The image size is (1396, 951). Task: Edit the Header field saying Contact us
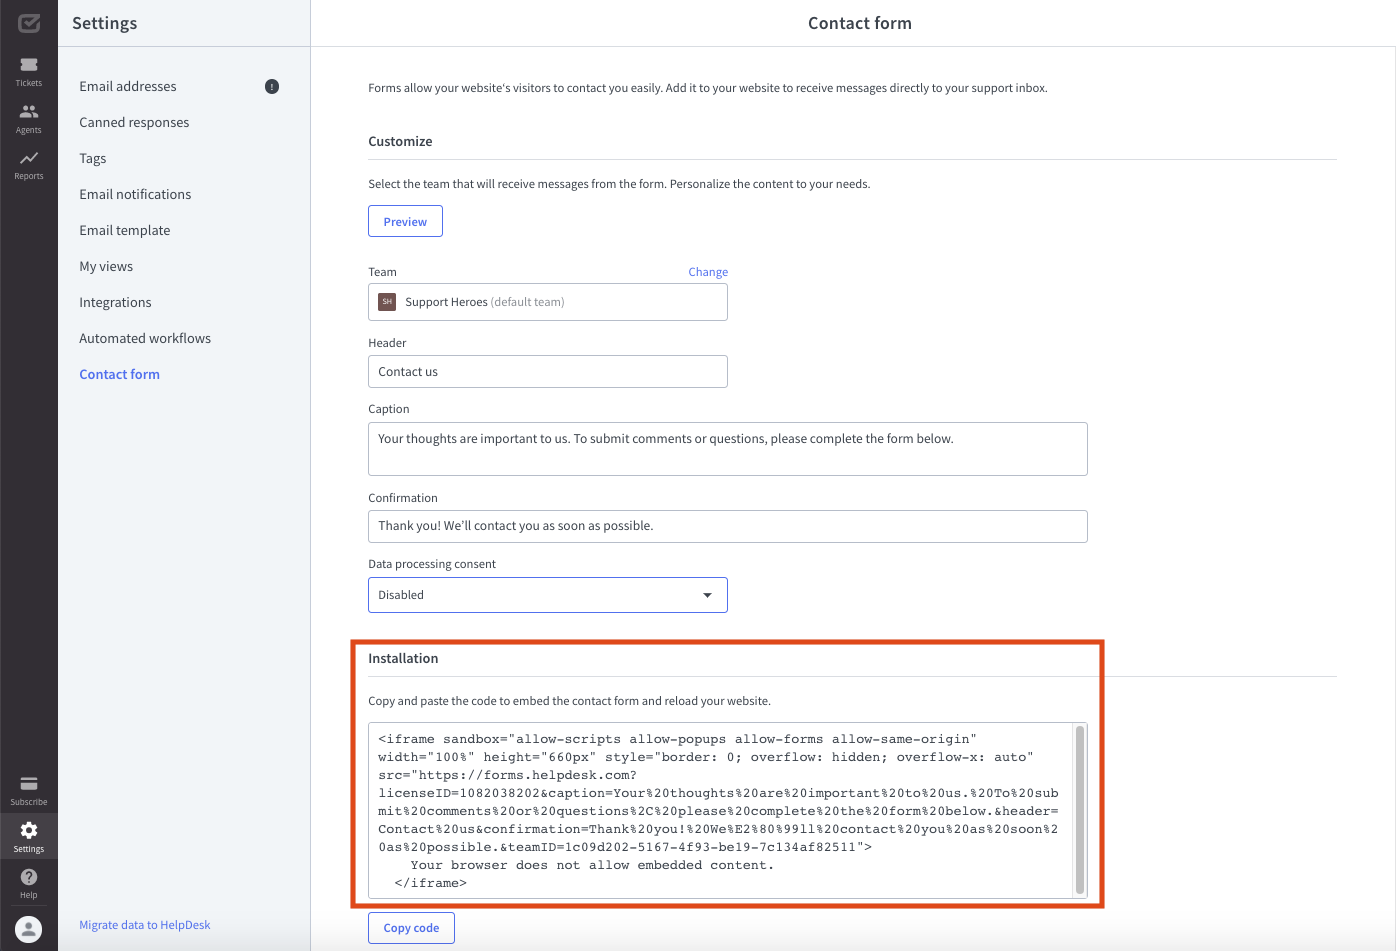point(547,371)
